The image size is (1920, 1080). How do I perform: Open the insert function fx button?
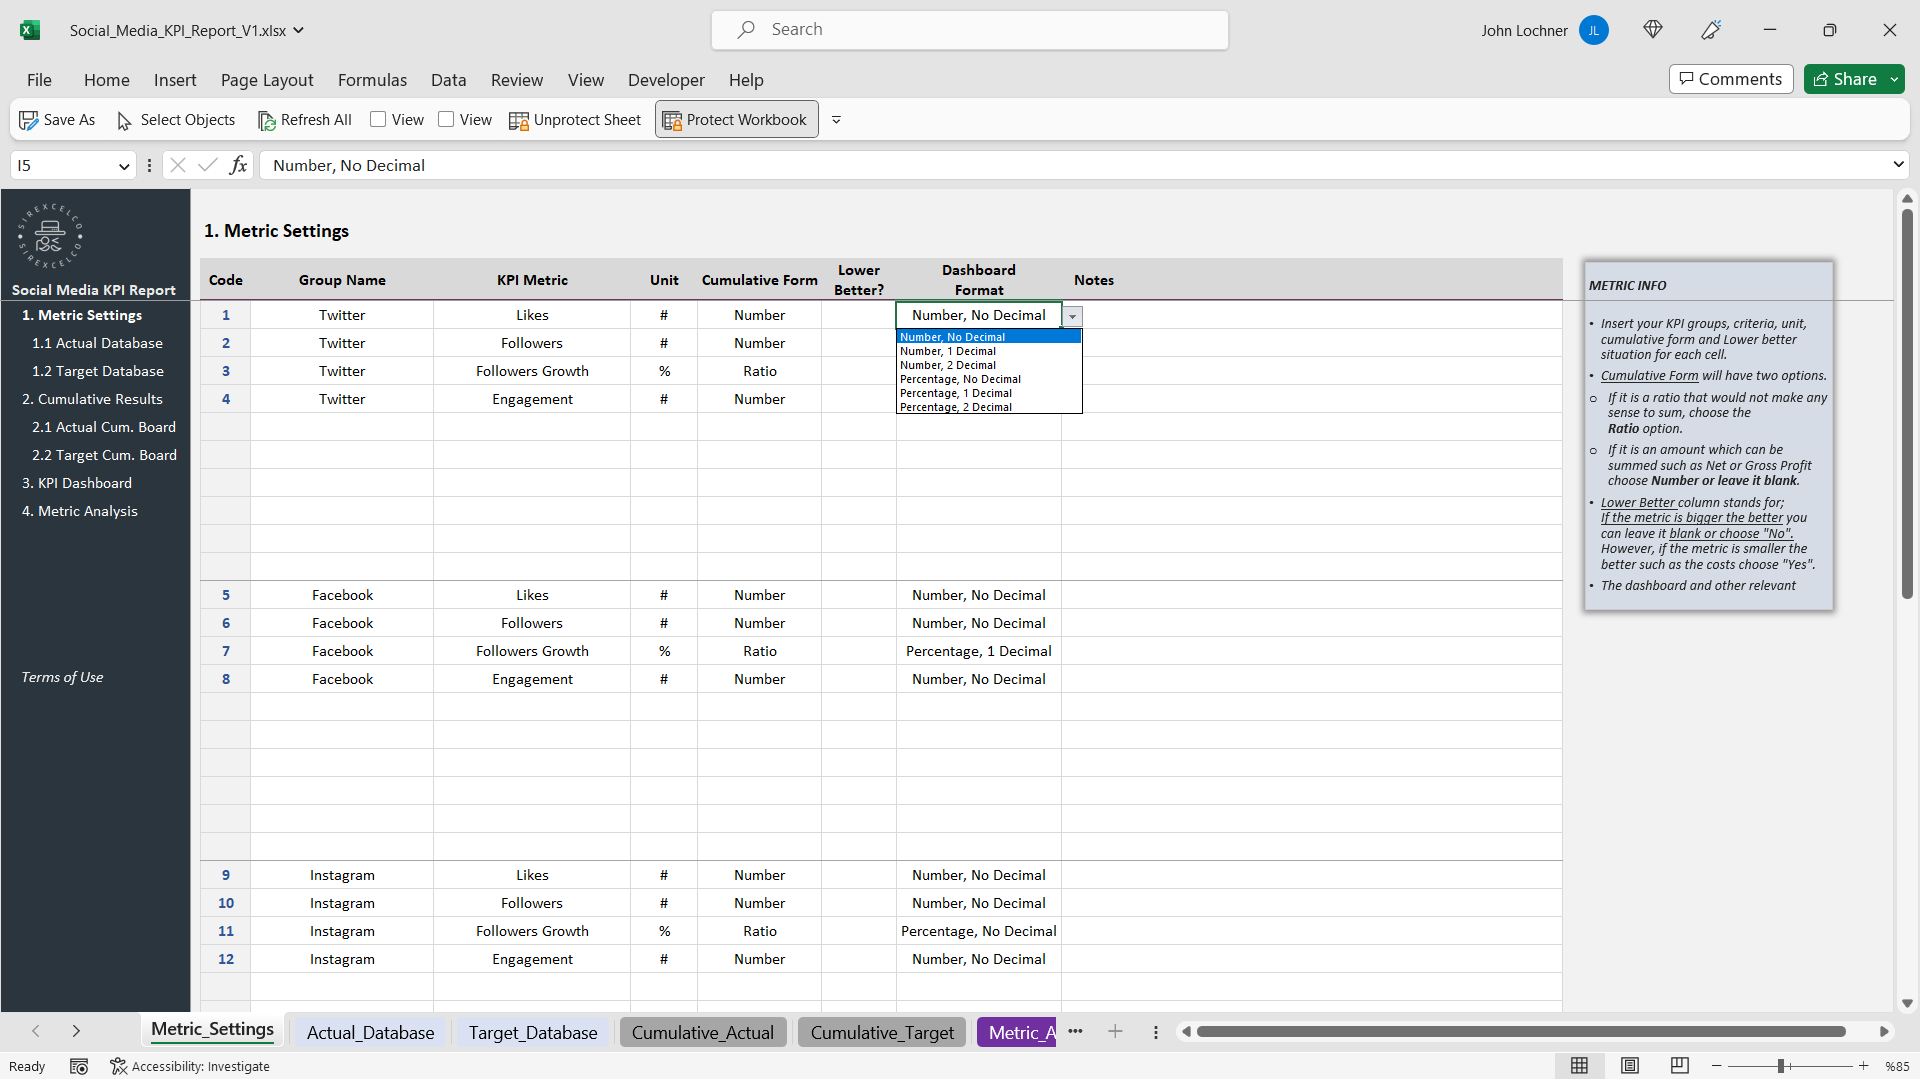(238, 165)
